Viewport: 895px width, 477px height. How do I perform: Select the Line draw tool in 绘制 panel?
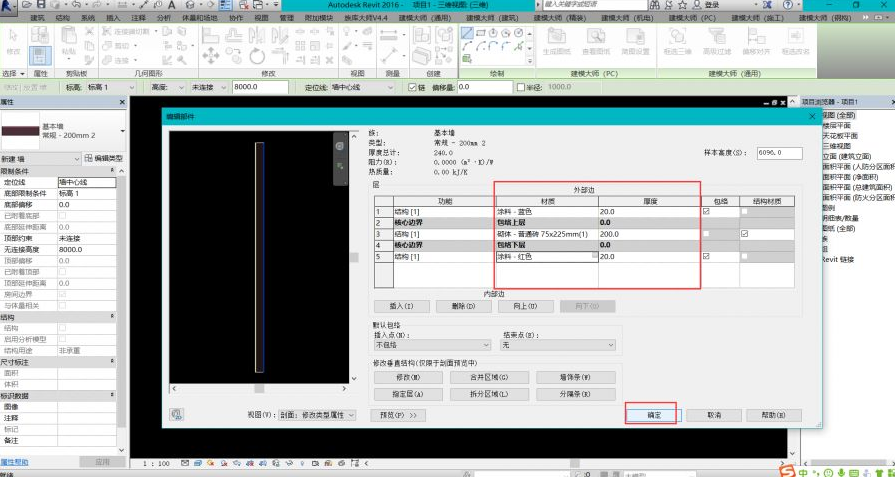[467, 32]
